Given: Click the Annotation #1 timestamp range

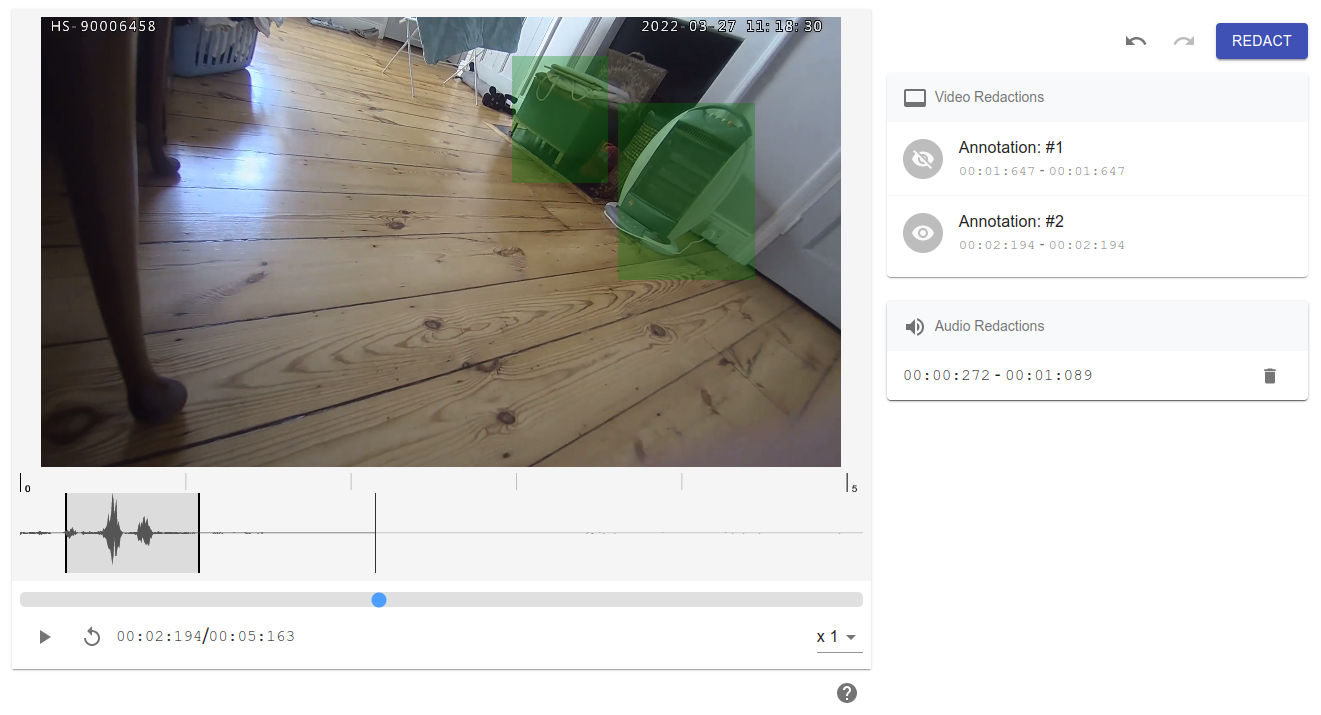Looking at the screenshot, I should [1042, 172].
